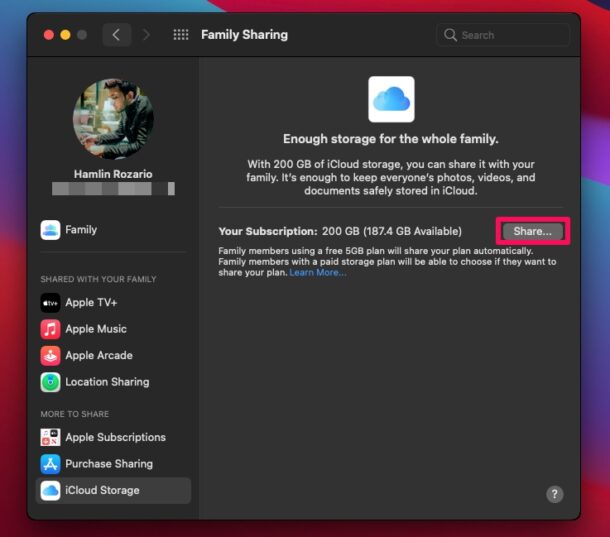610x537 pixels.
Task: Click the search magnifier icon
Action: pos(450,35)
